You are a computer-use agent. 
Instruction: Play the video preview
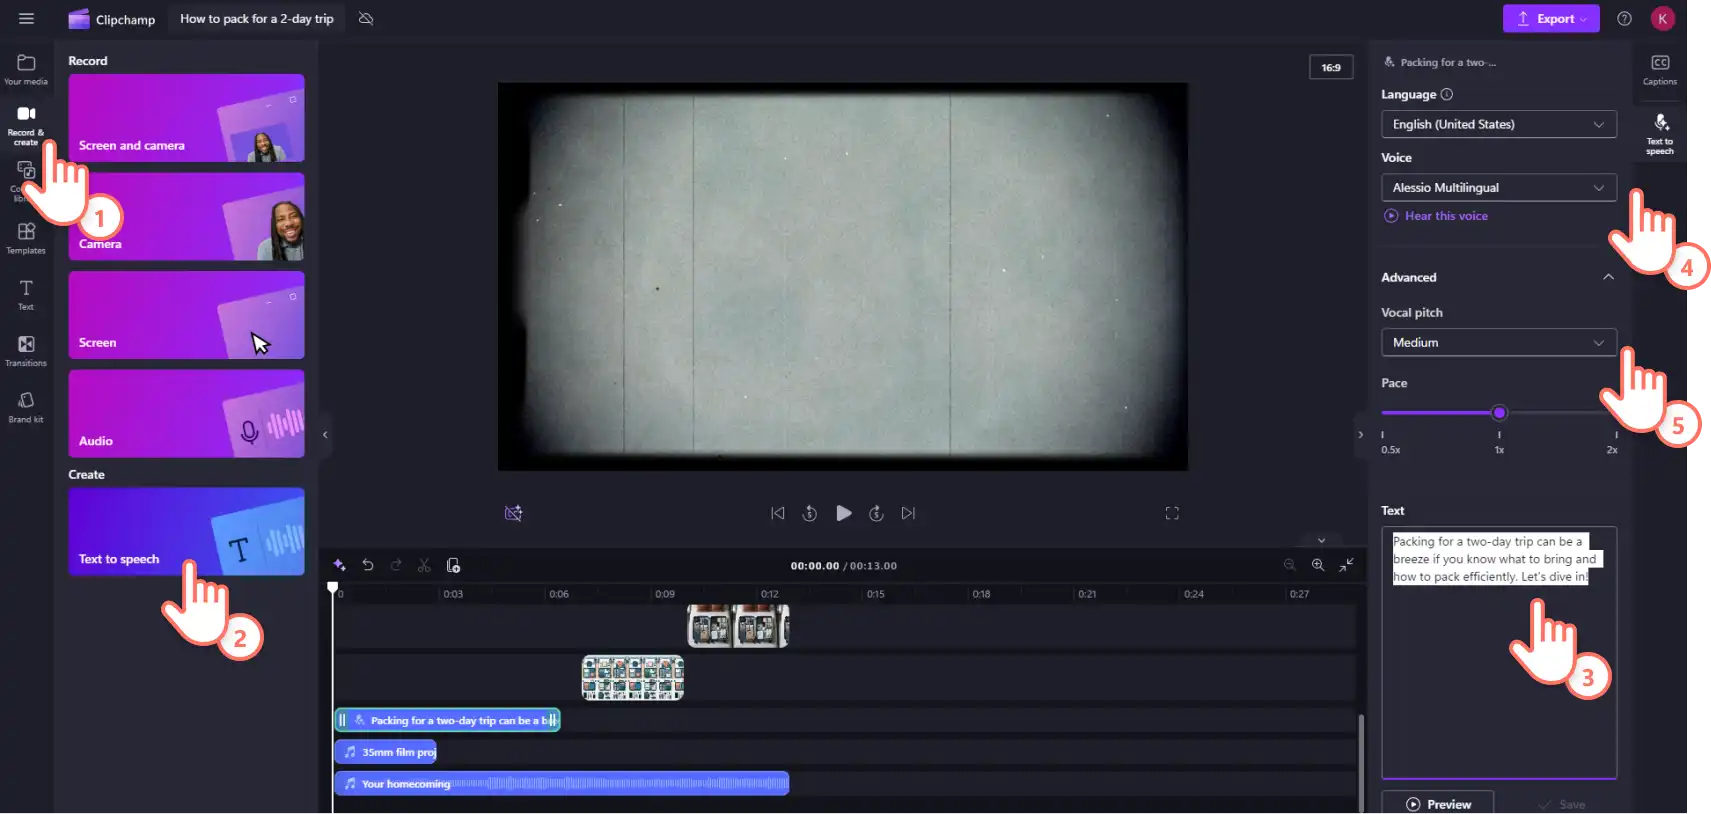tap(844, 513)
